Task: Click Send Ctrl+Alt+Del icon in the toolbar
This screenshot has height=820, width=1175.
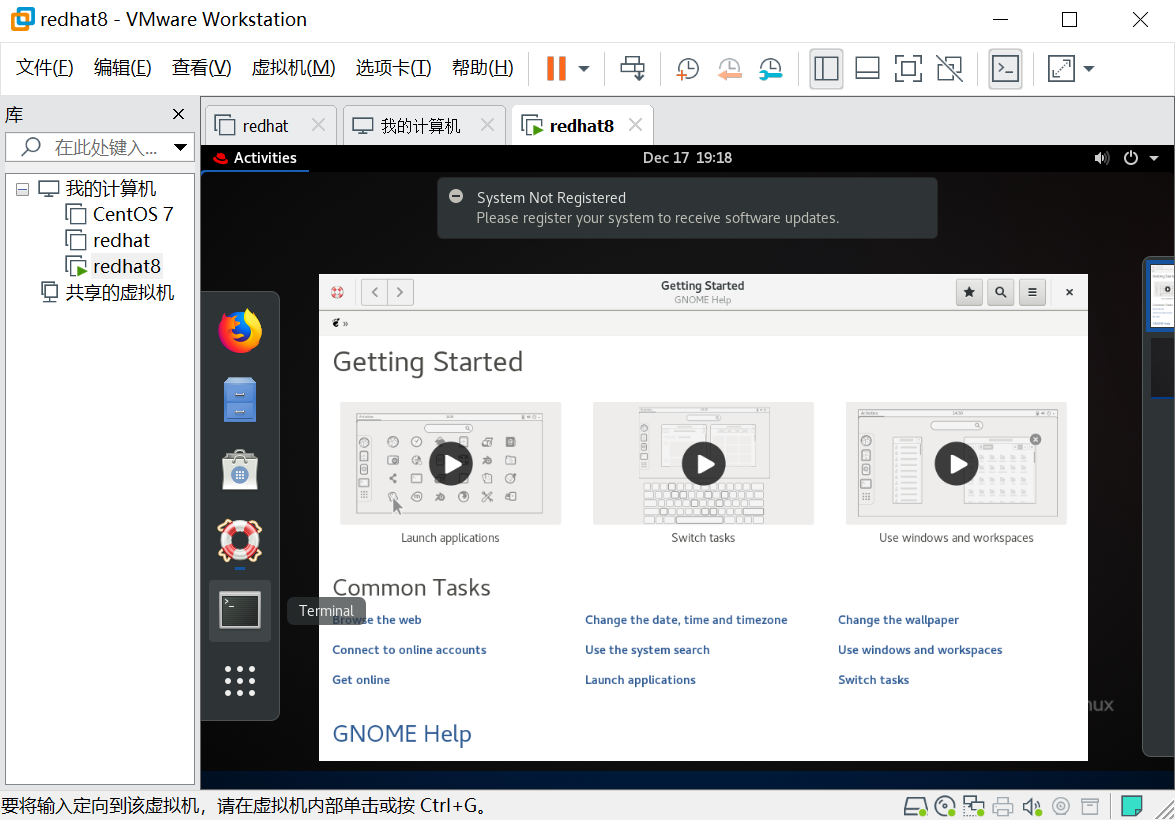Action: click(x=632, y=68)
